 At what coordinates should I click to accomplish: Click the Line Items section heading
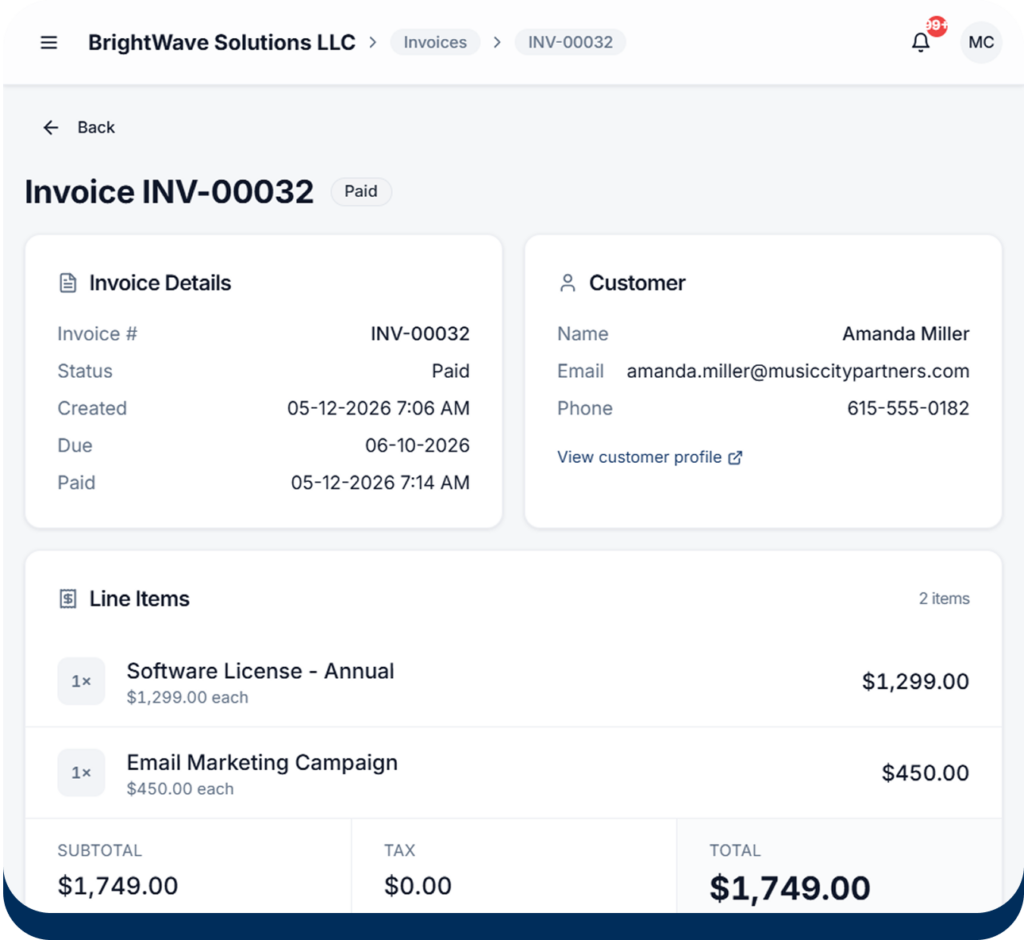coord(139,598)
